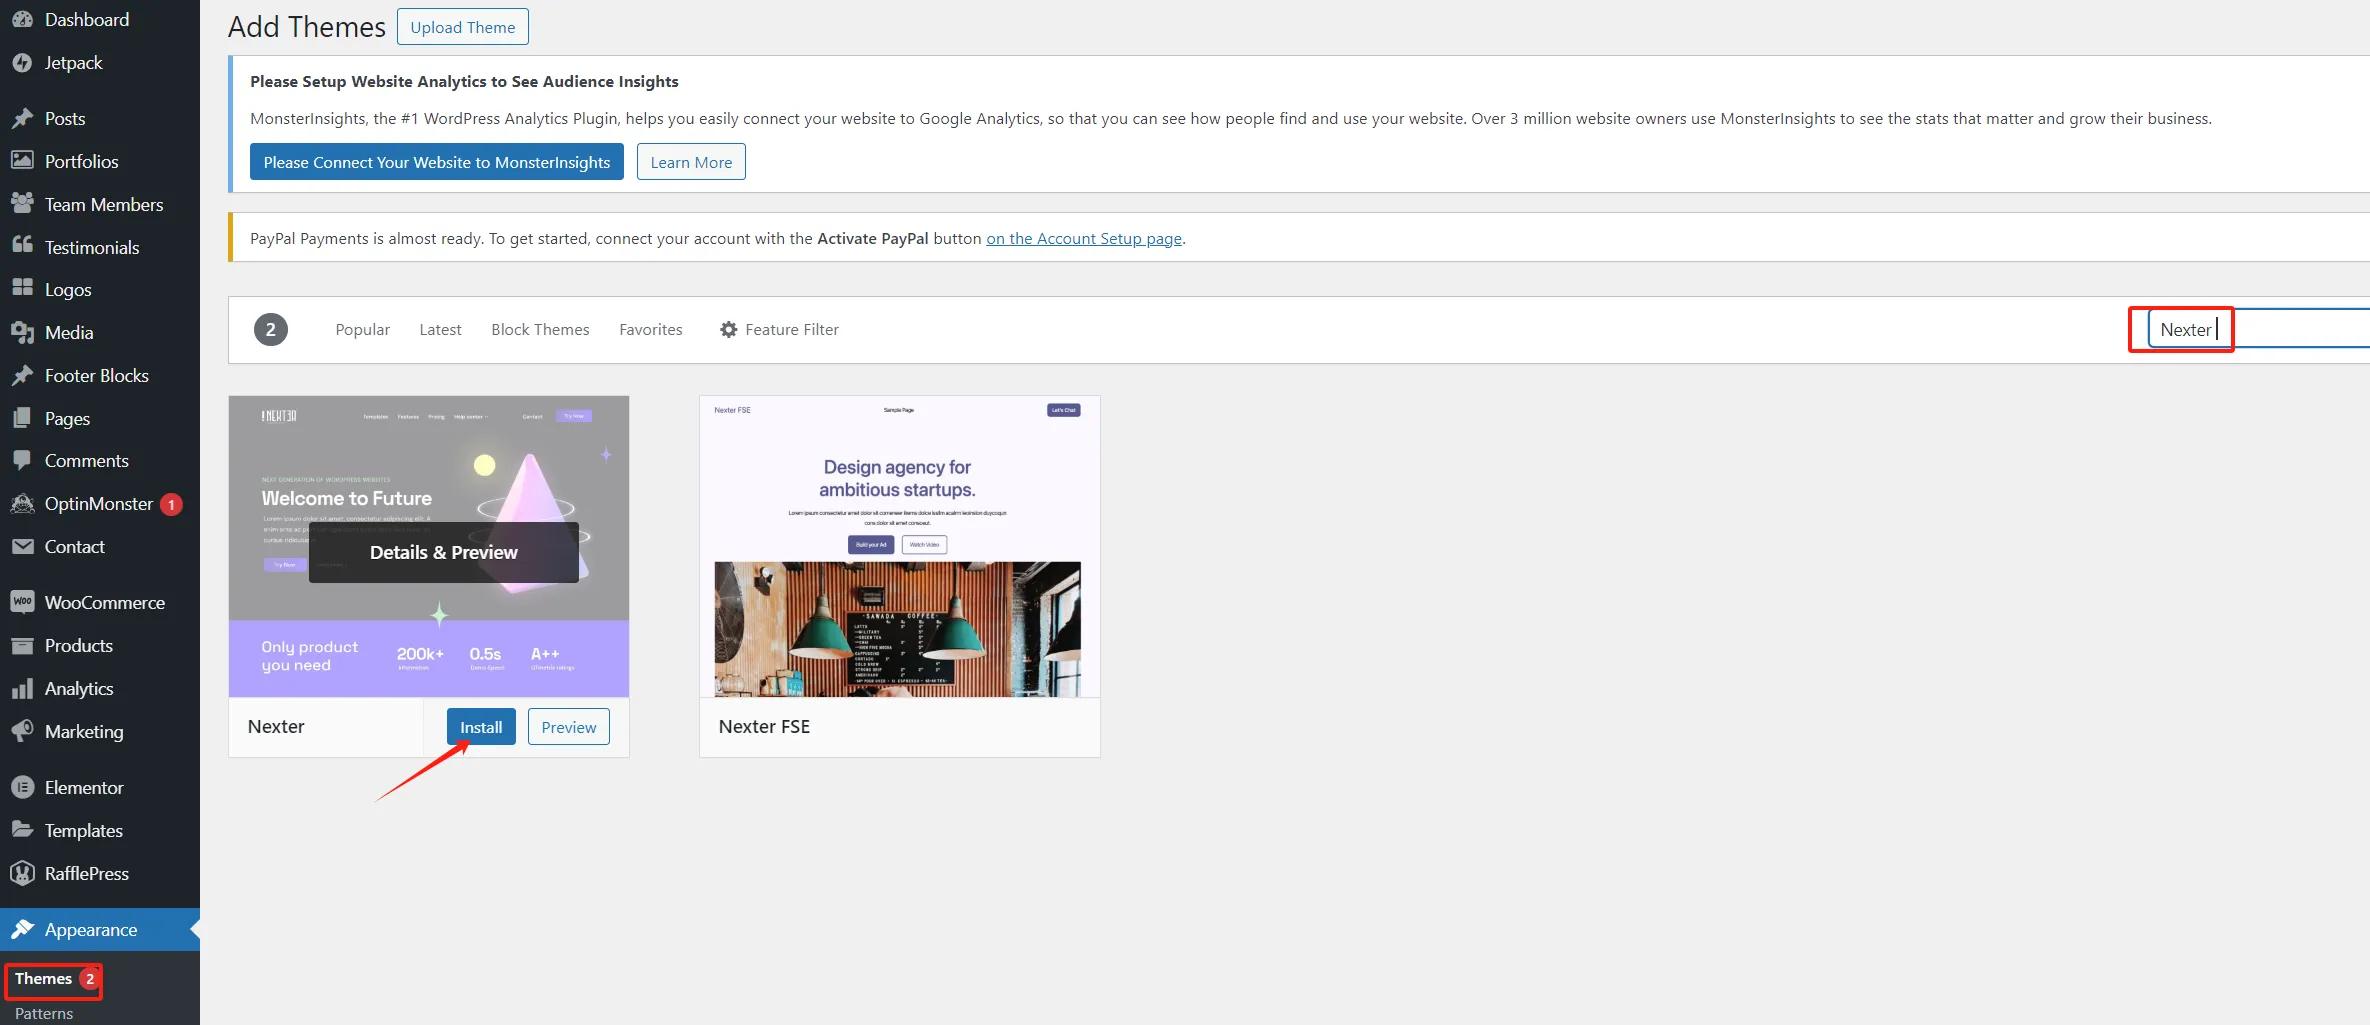Viewport: 2370px width, 1025px height.
Task: Click the Posts pushpin icon
Action: tap(22, 118)
